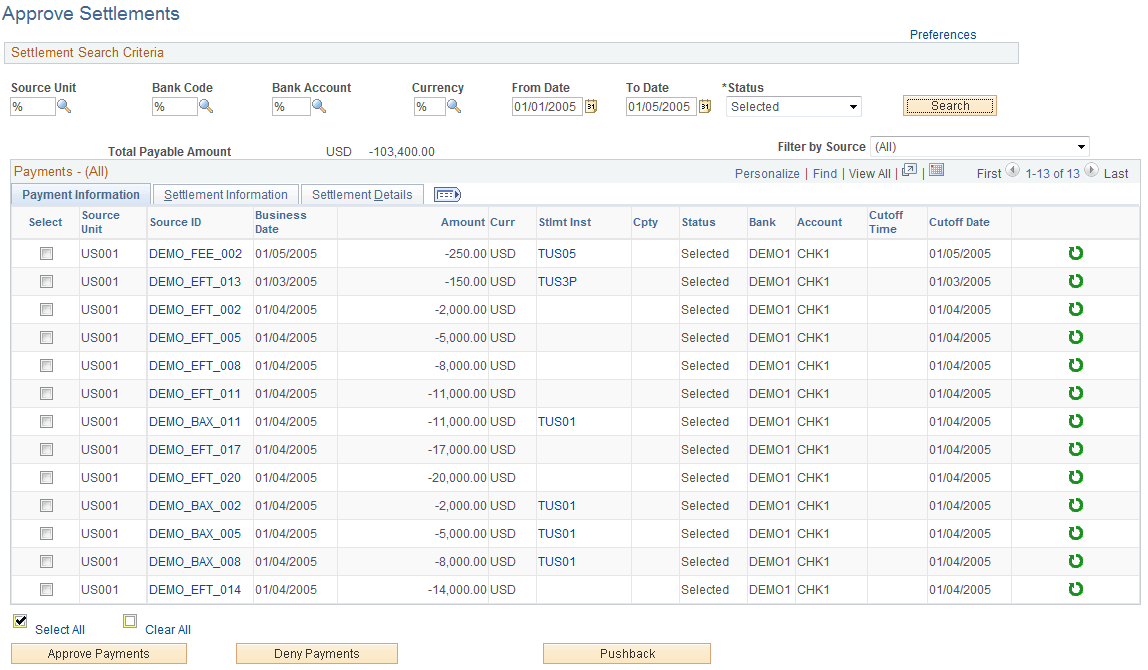Expand the Filter by Source dropdown
Screen dimensions: 1148x670
pos(980,146)
